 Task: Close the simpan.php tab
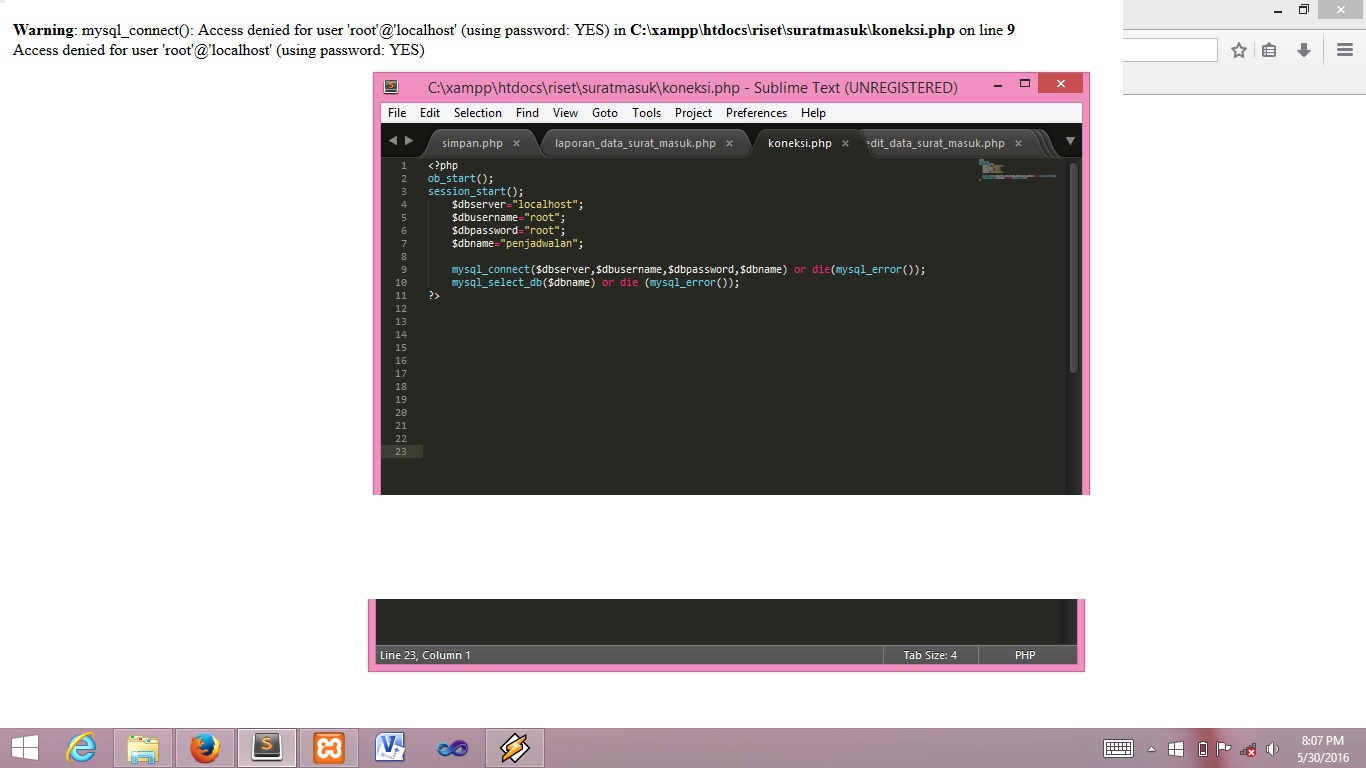[x=516, y=143]
